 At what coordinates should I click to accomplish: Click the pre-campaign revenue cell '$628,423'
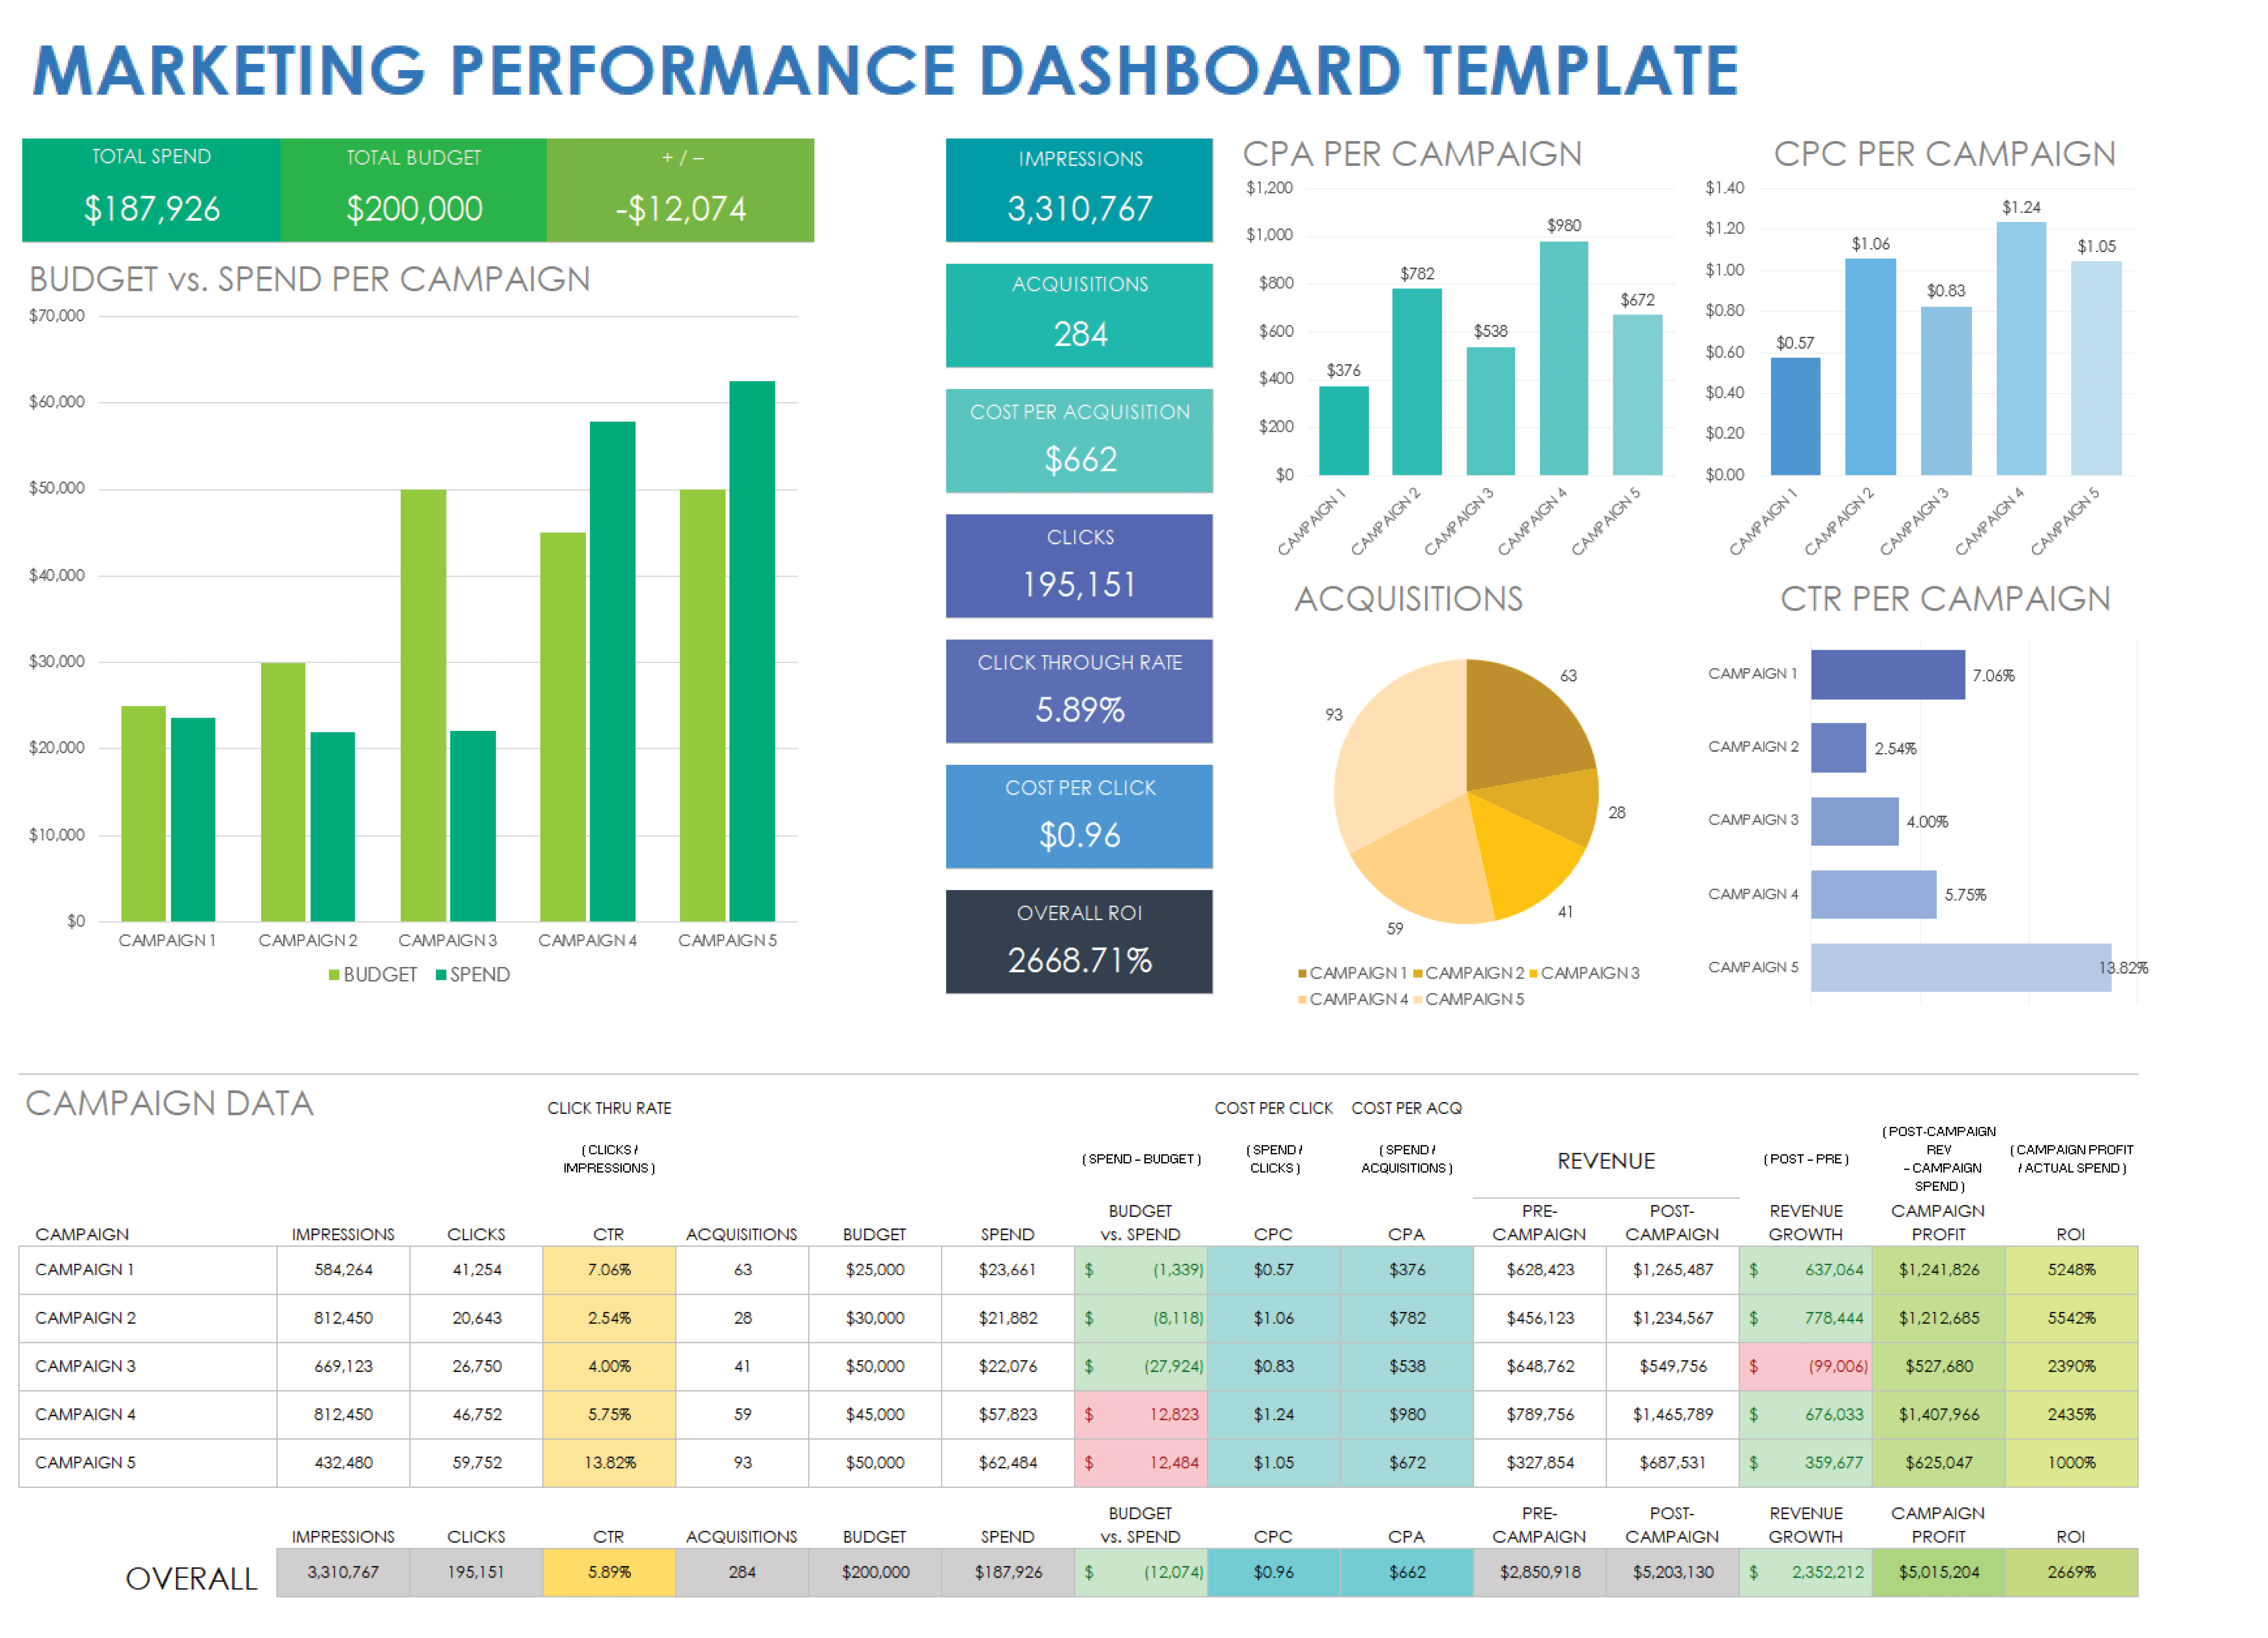pyautogui.click(x=1540, y=1270)
